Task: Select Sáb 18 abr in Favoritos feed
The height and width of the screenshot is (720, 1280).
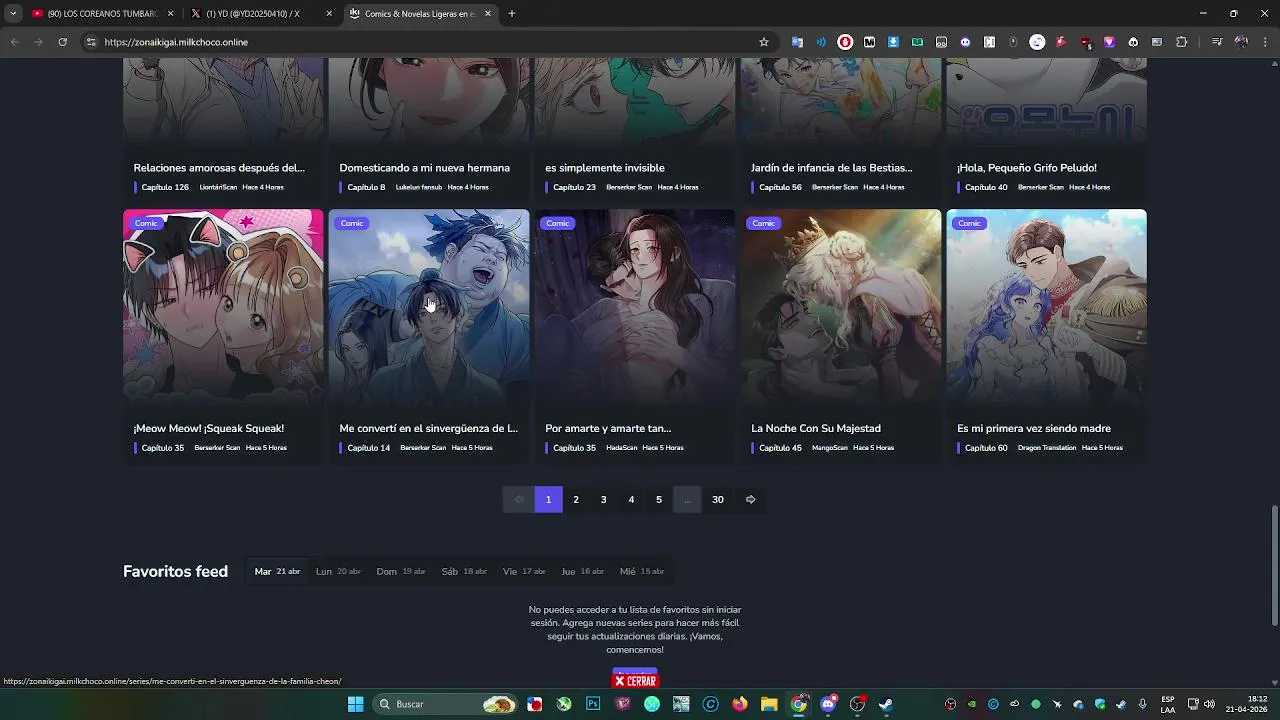Action: [x=464, y=571]
